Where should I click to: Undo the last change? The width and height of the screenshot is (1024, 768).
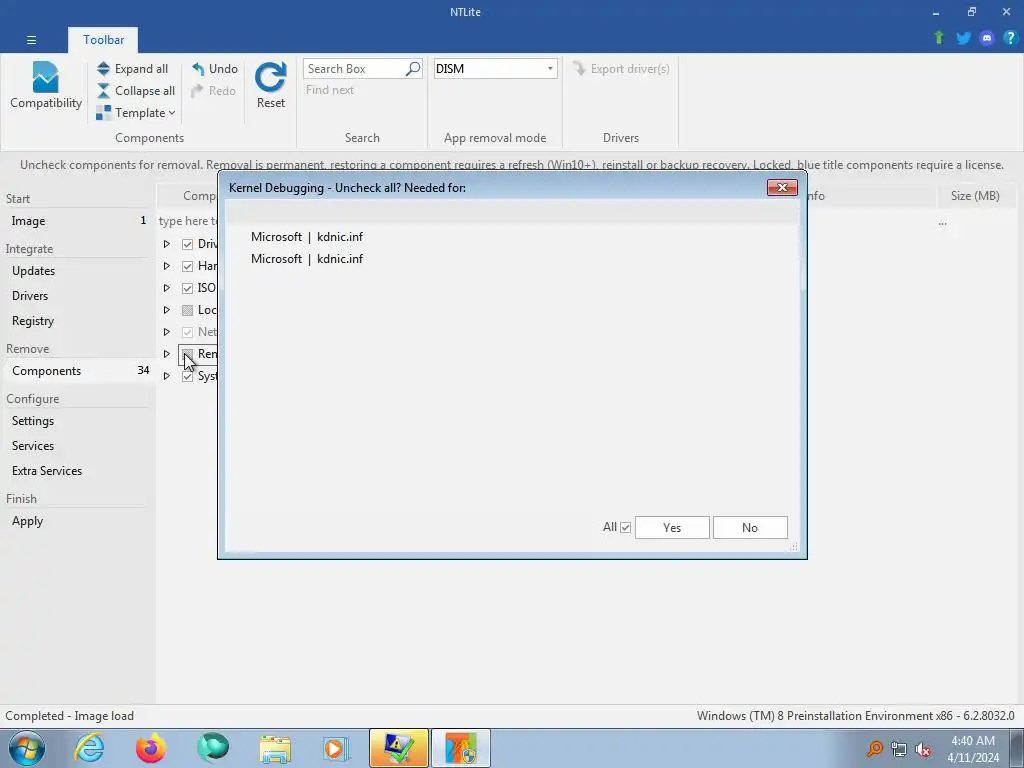pos(214,69)
